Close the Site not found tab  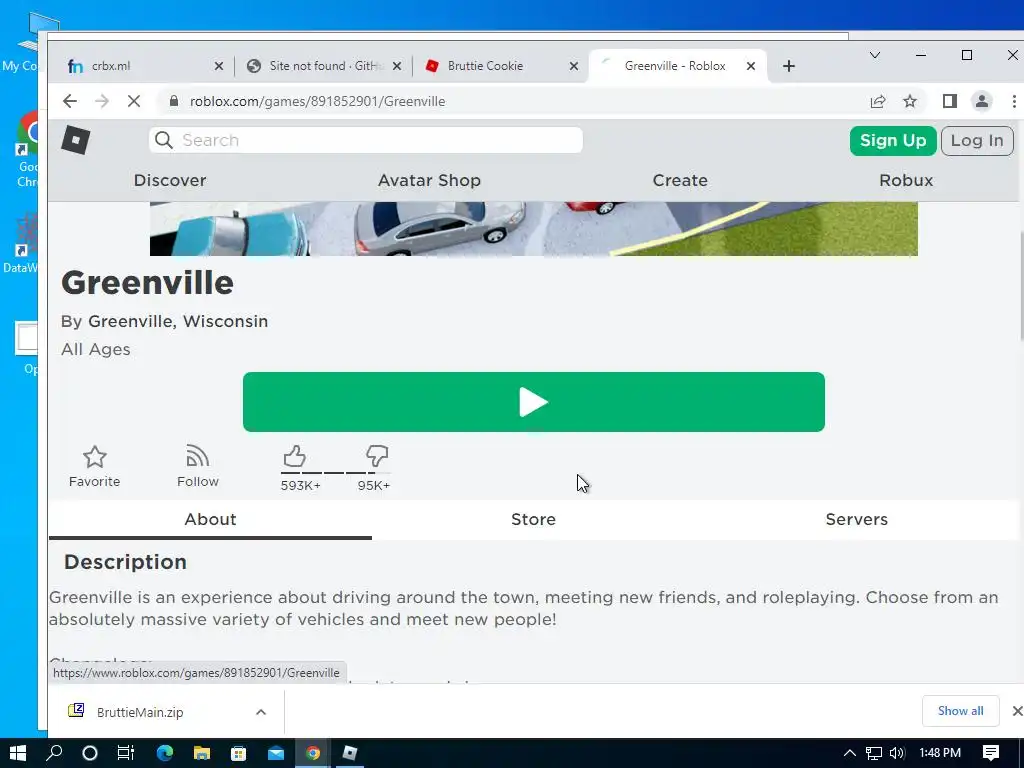click(x=397, y=66)
